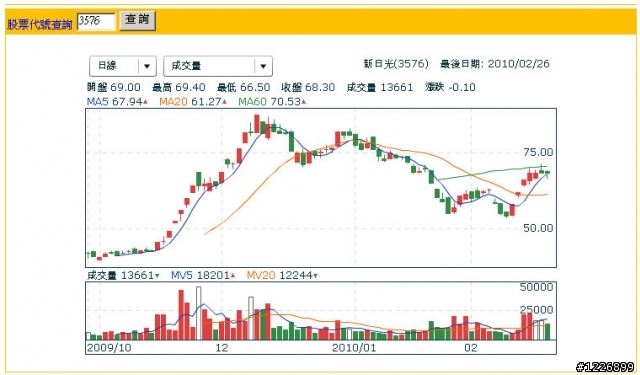Image resolution: width=640 pixels, height=375 pixels.
Task: Click the 02 month axis marker
Action: [471, 348]
